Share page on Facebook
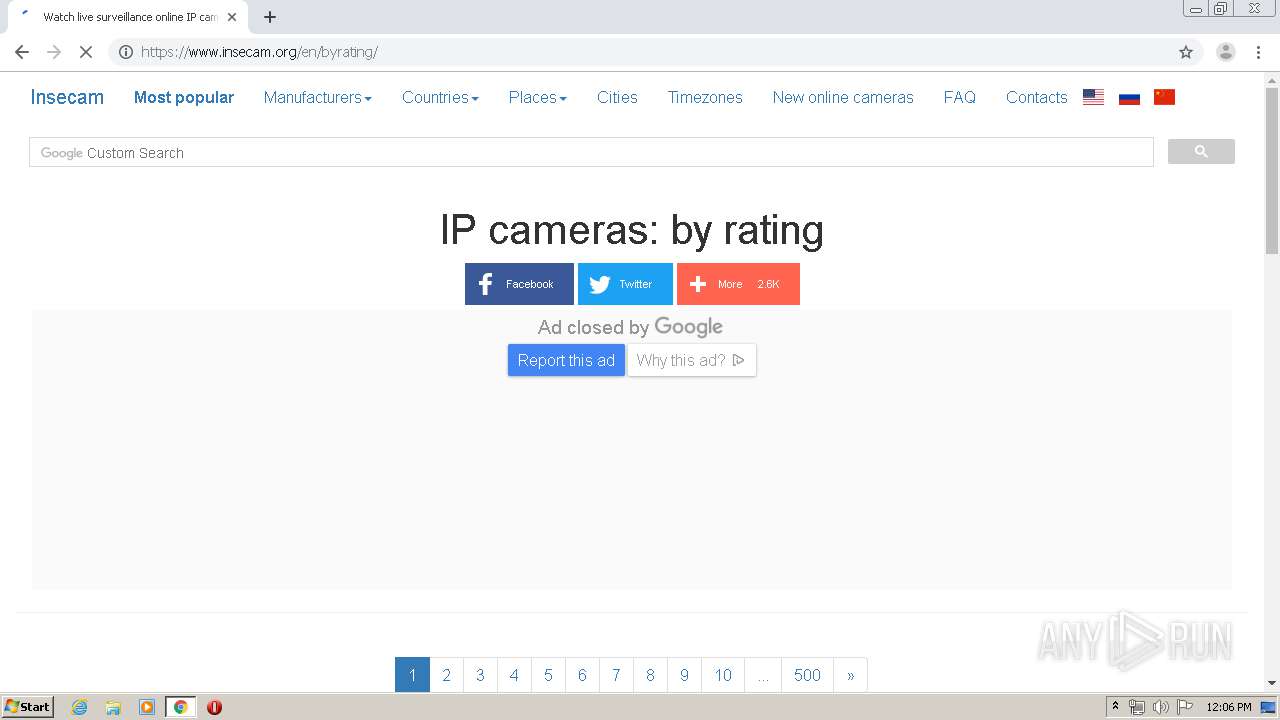The width and height of the screenshot is (1280, 720). pyautogui.click(x=519, y=284)
